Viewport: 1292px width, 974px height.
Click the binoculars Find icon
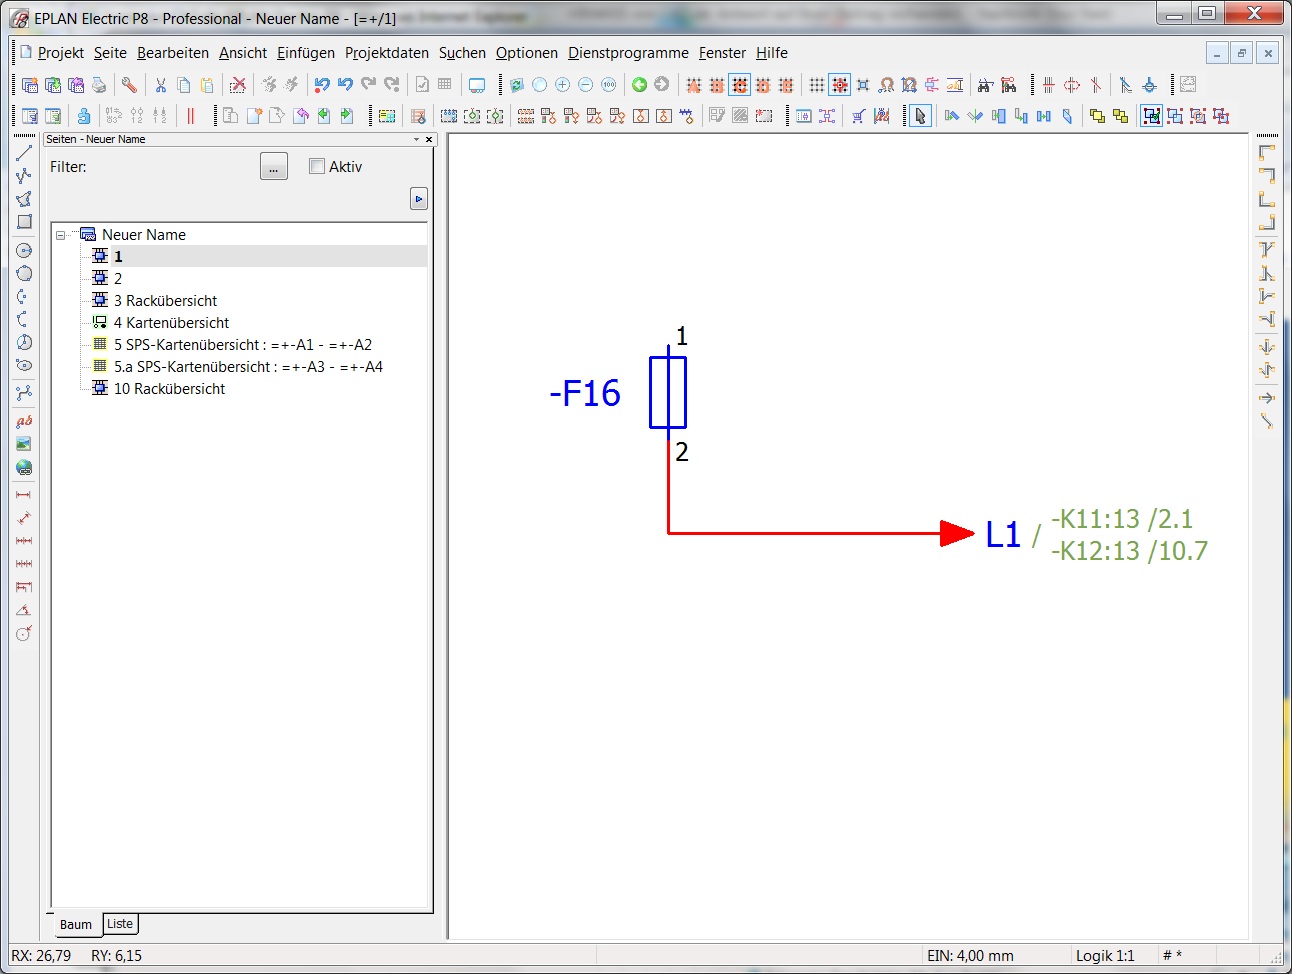pyautogui.click(x=985, y=85)
